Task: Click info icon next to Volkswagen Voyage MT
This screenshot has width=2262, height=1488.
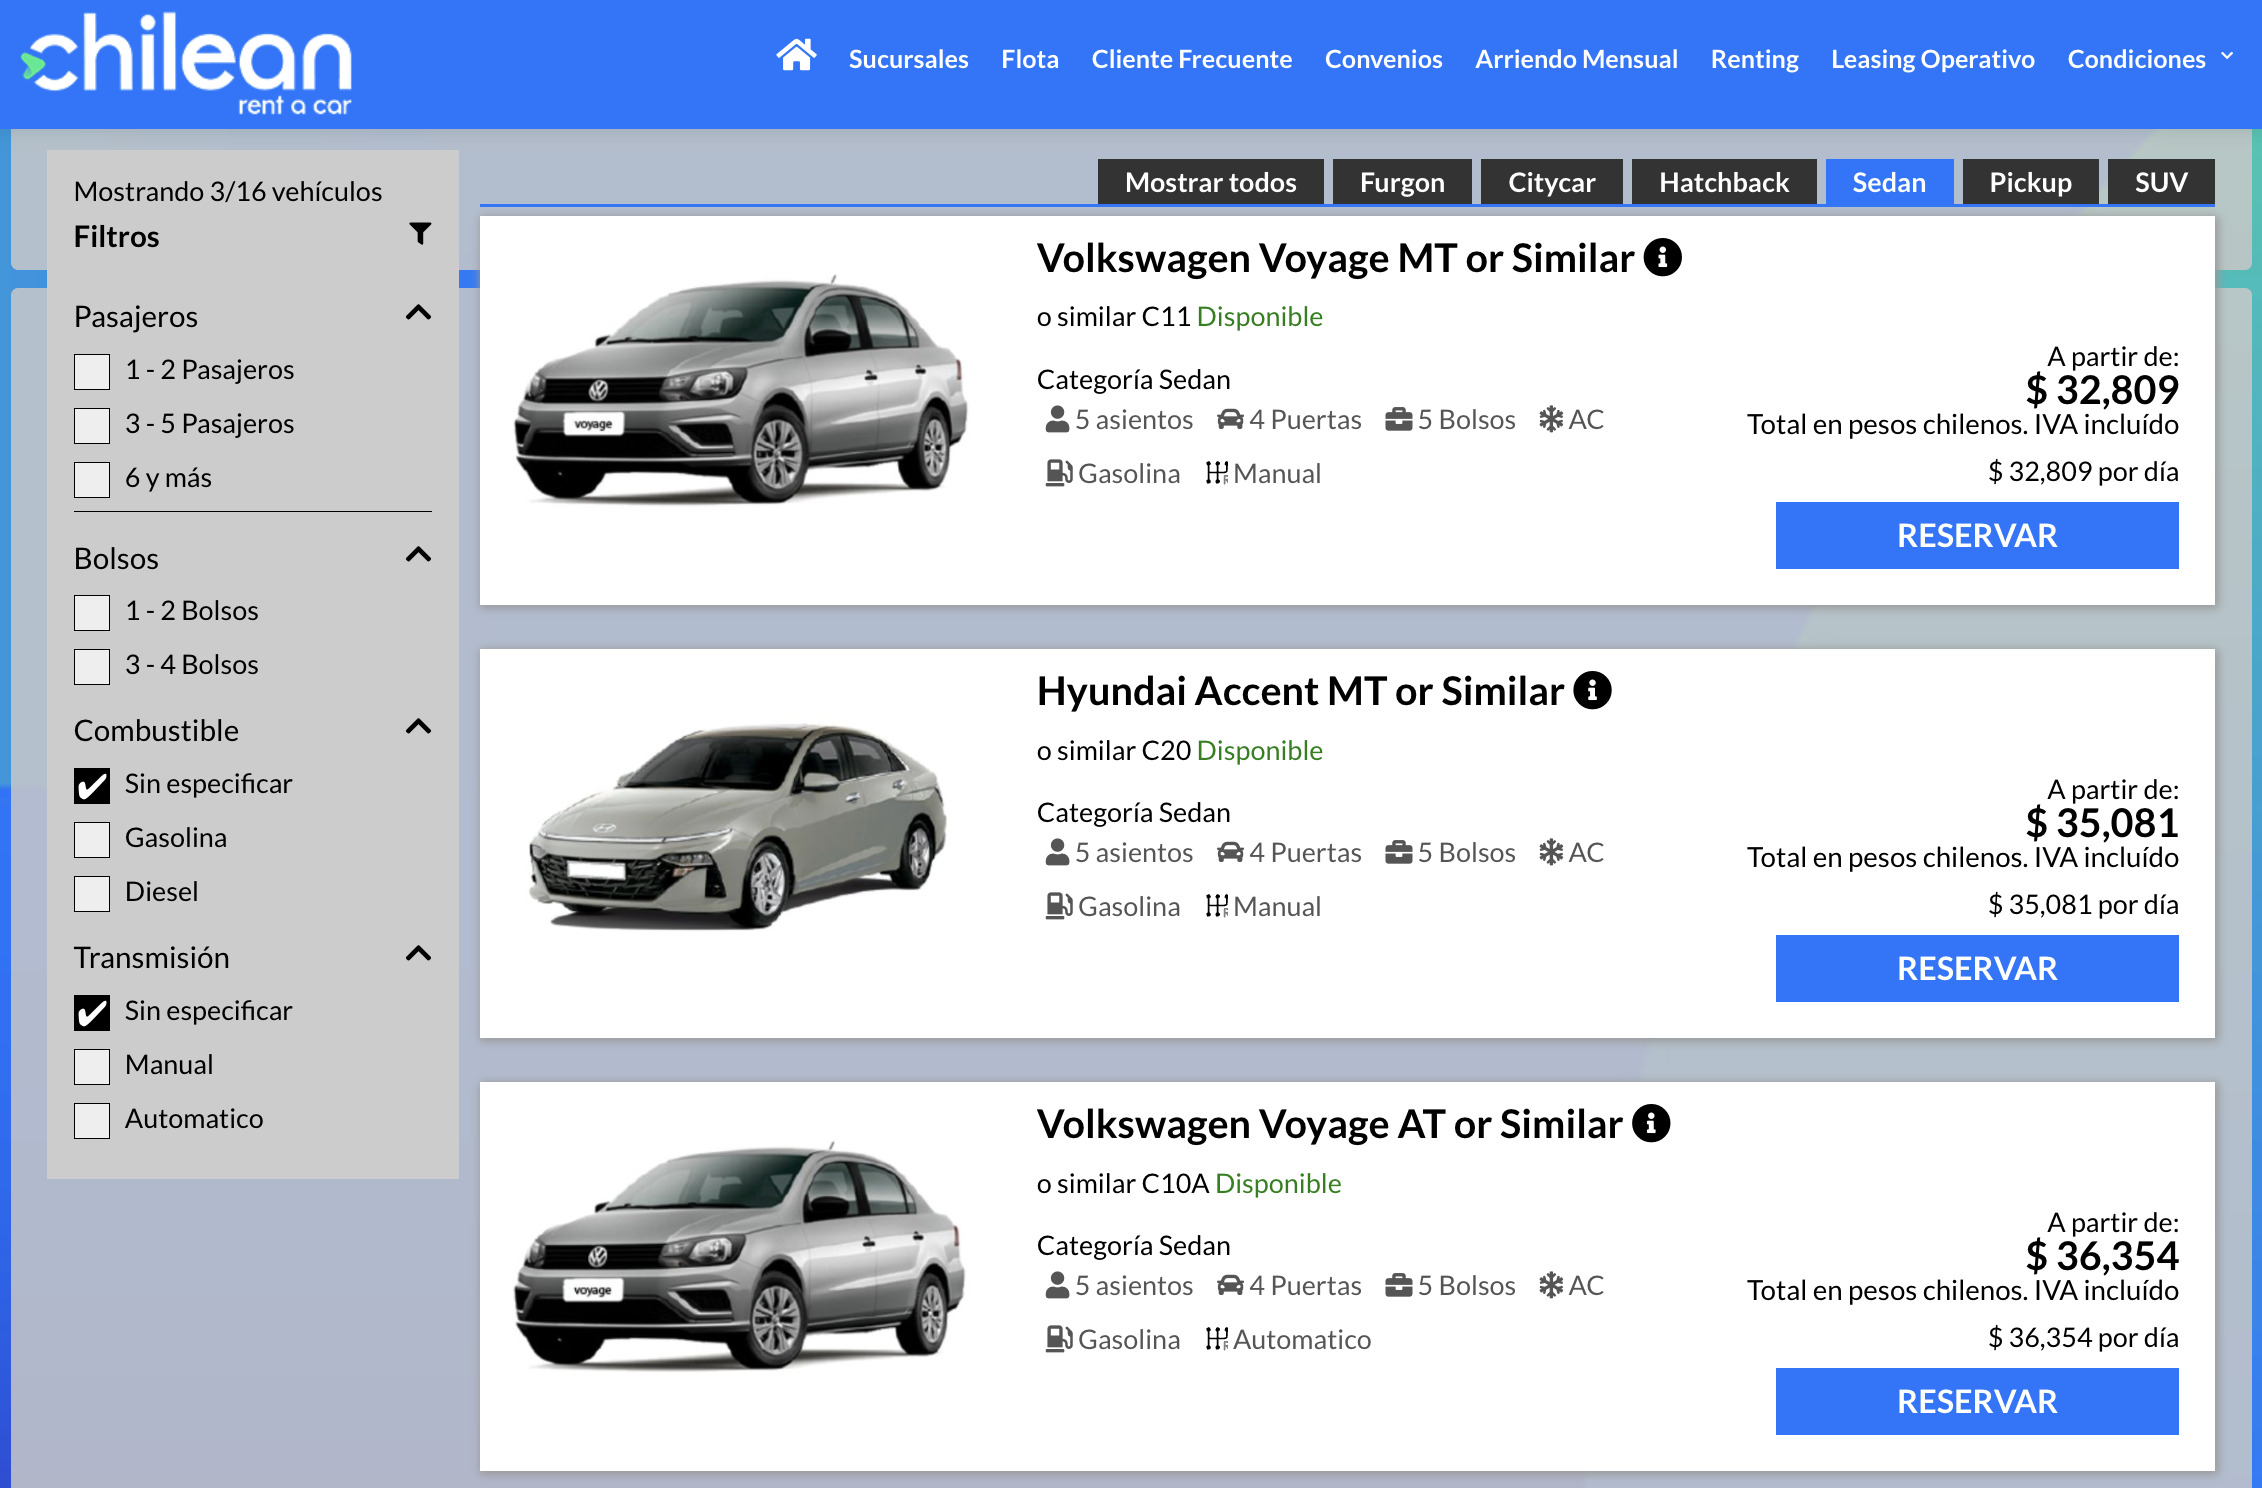Action: [x=1663, y=257]
